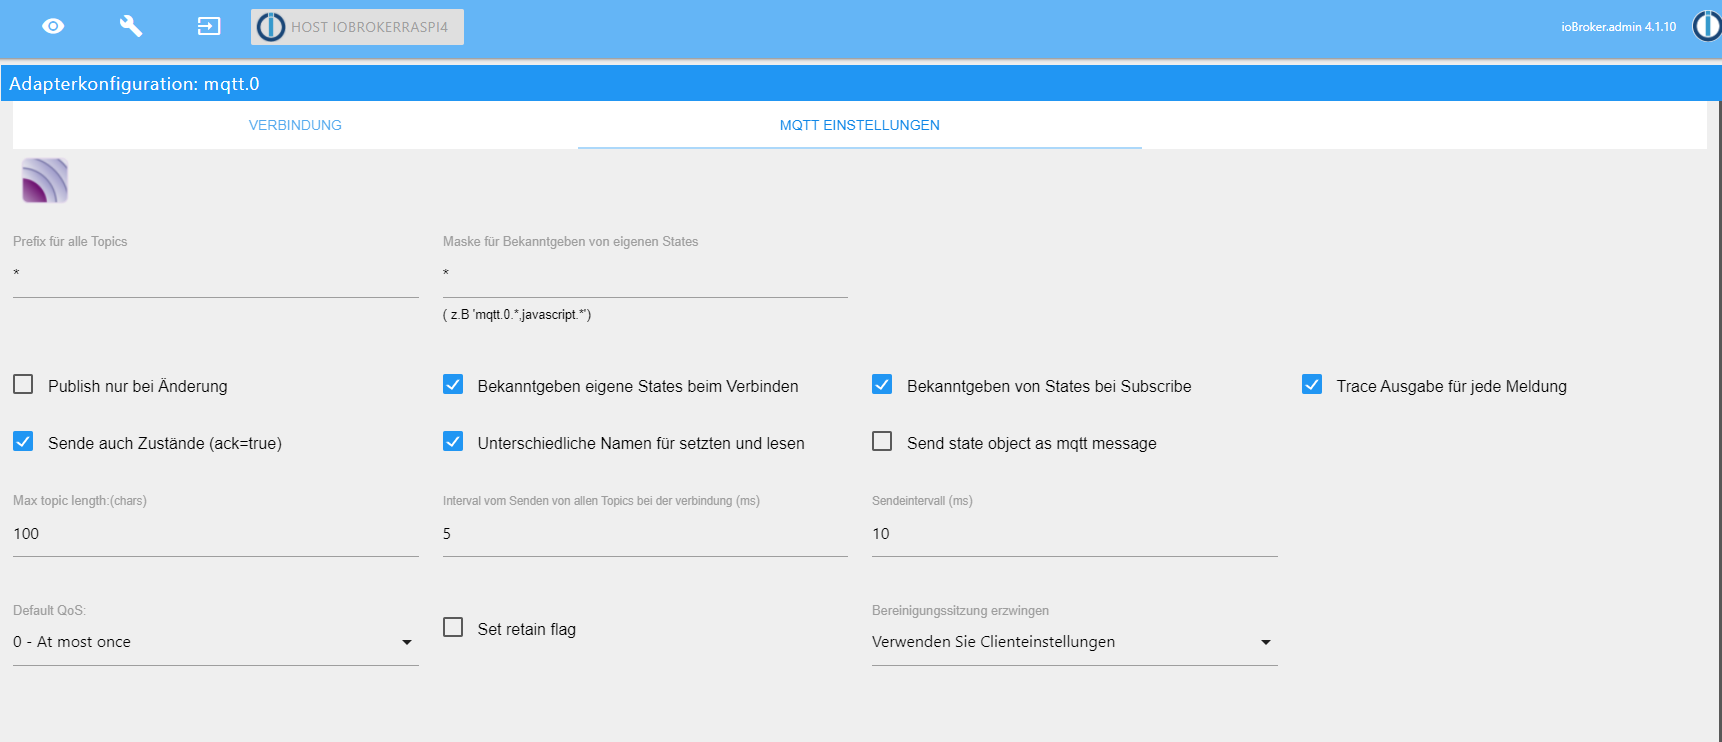
Task: Uncheck Bekanntgeben eigene States beim Verbinden
Action: (453, 384)
